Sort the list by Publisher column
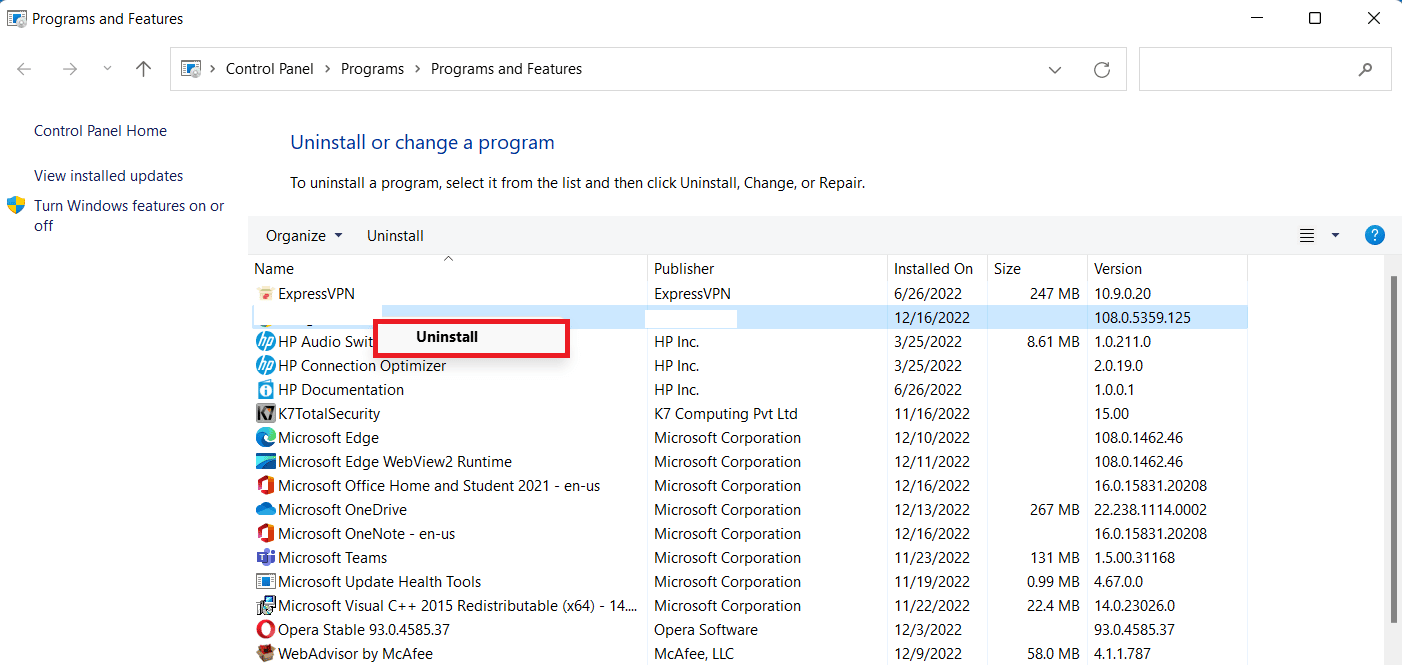This screenshot has height=665, width=1402. tap(684, 269)
